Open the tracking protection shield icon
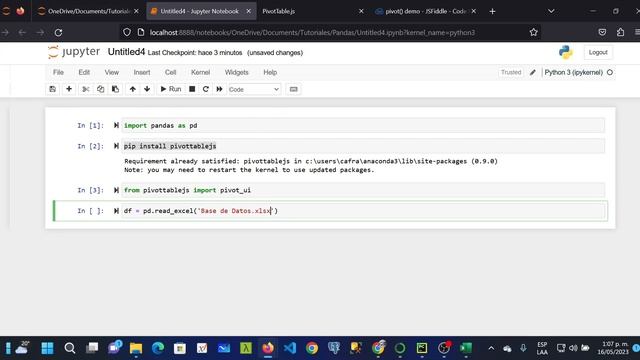Screen dimensions: 640x360 tap(127, 32)
